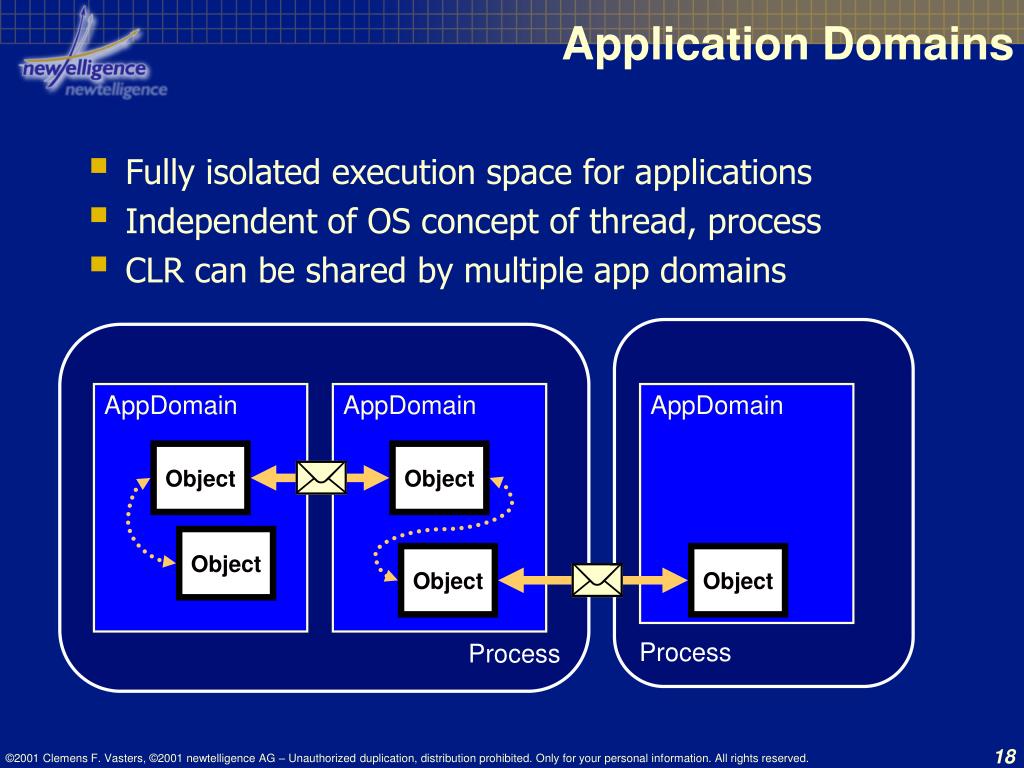
Task: Click the 'Independent of OS concept' bullet text
Action: pyautogui.click(x=473, y=221)
